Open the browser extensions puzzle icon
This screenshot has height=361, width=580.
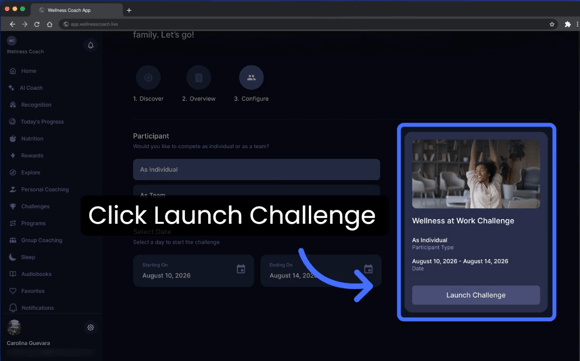click(567, 24)
